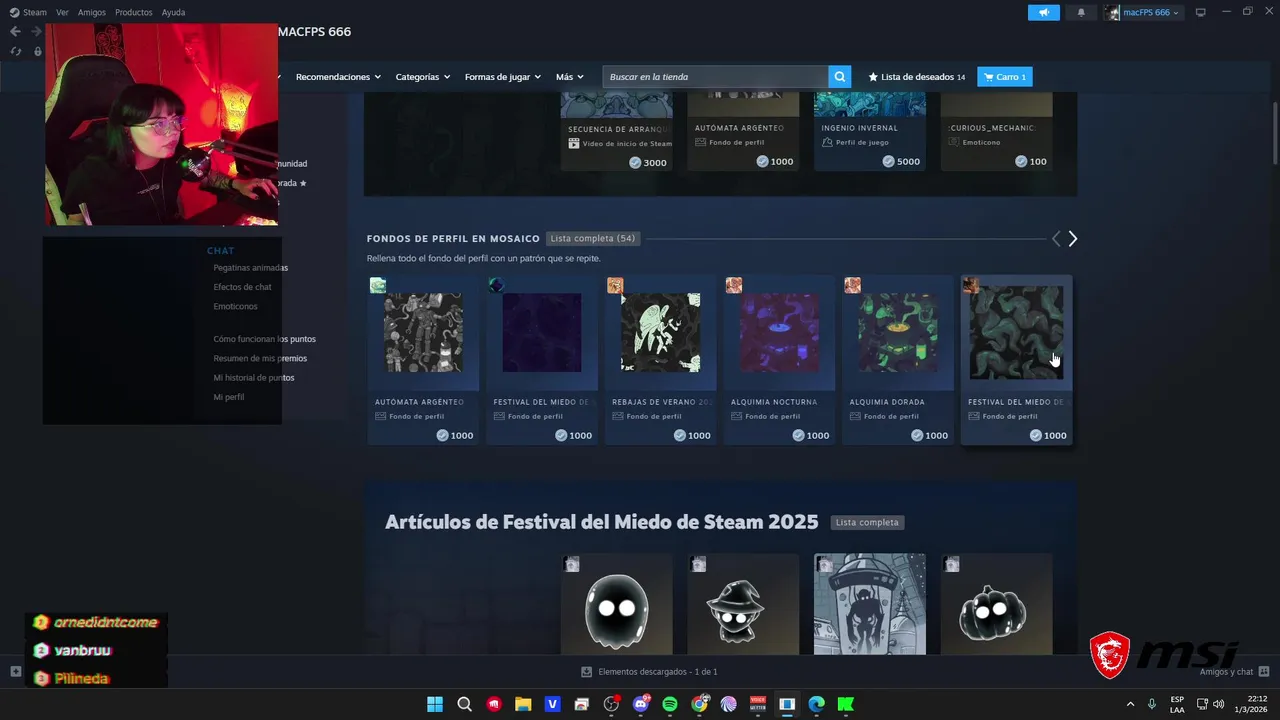Open the Productos menu

pyautogui.click(x=134, y=12)
